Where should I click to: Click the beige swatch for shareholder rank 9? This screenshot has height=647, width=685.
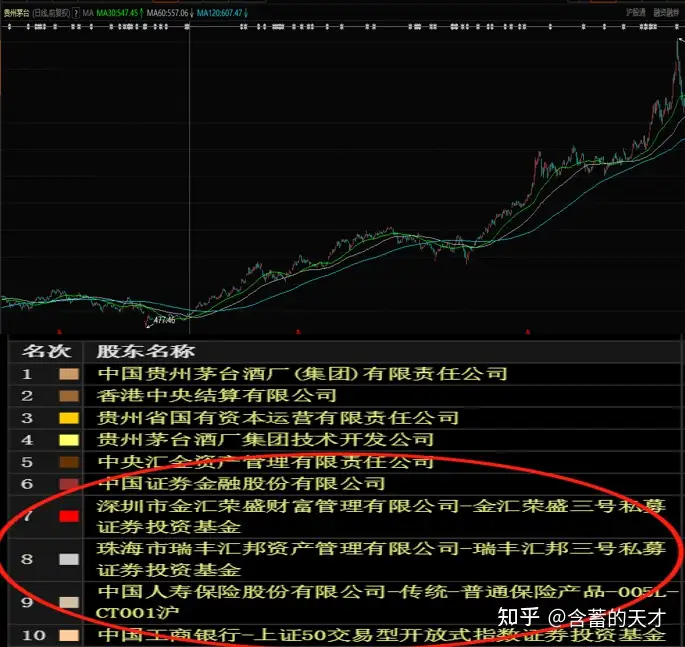[x=69, y=602]
